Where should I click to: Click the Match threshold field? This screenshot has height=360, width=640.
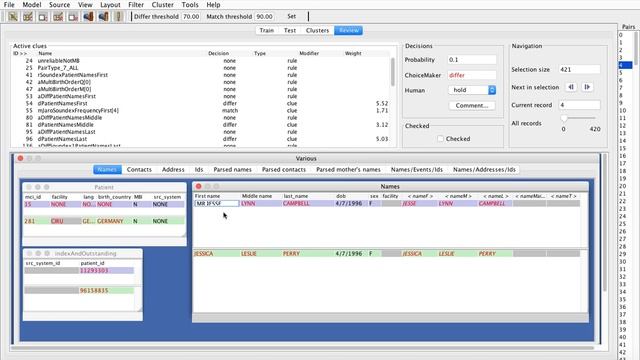tap(264, 17)
